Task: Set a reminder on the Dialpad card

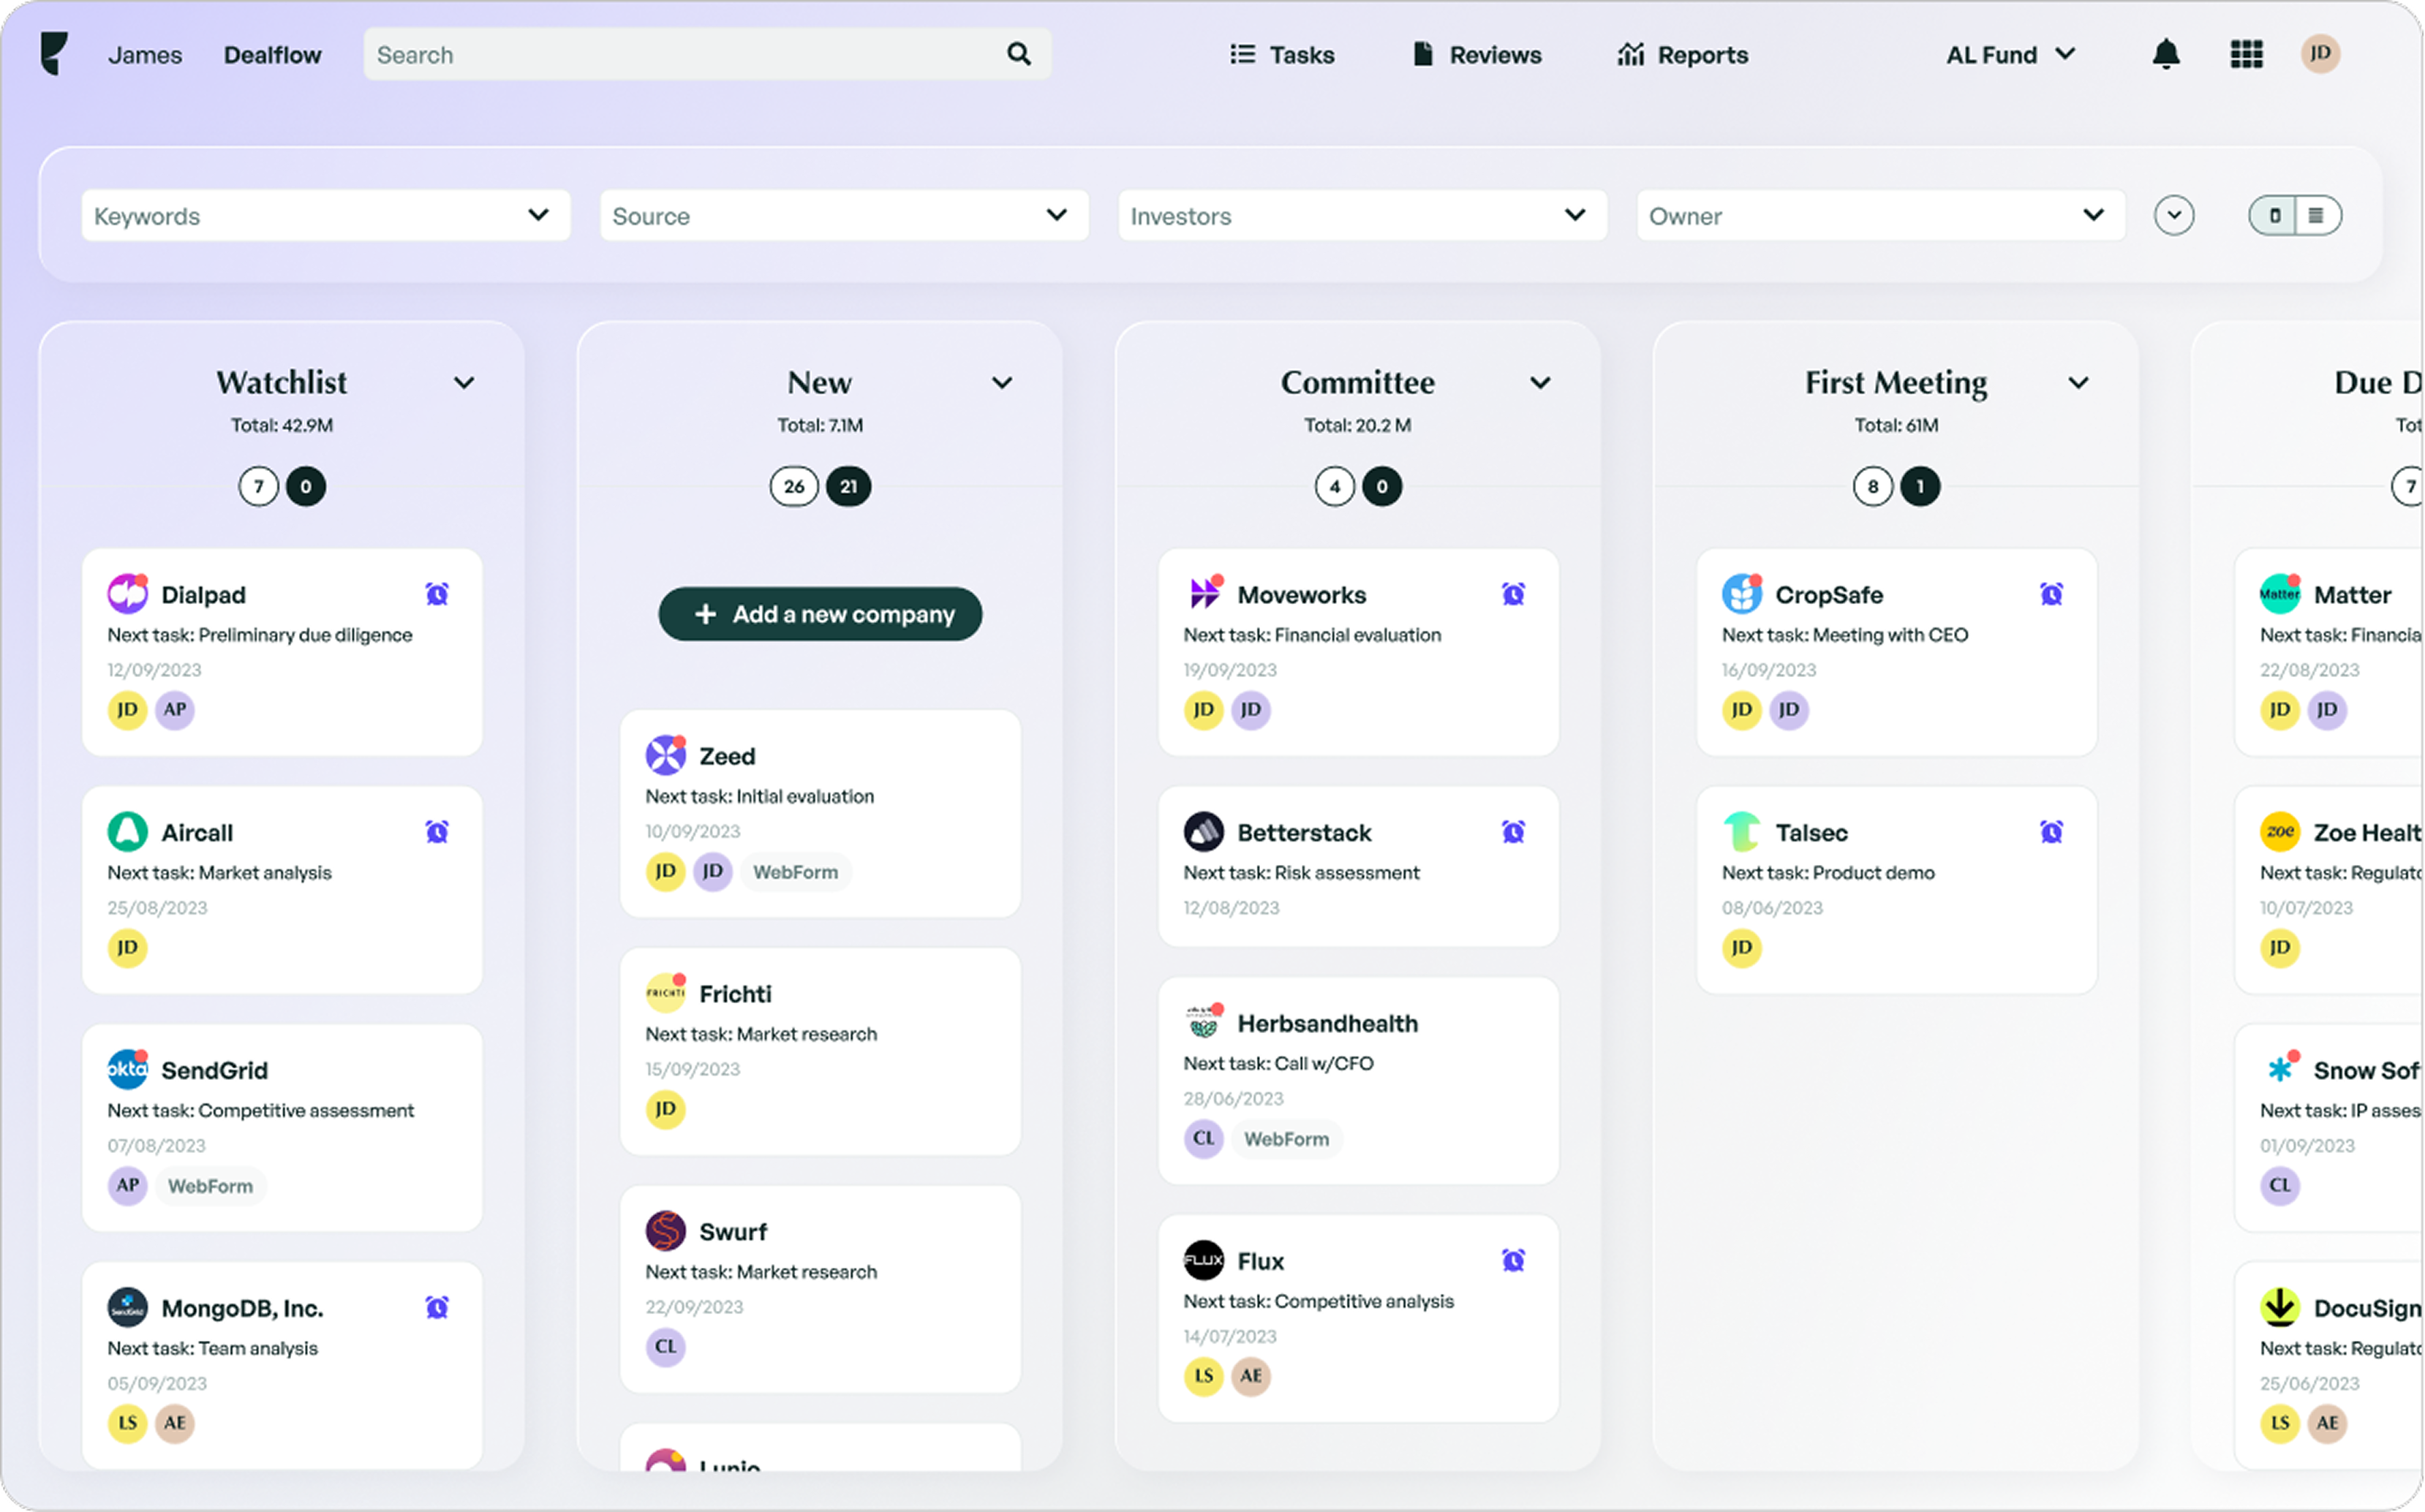Action: click(437, 593)
